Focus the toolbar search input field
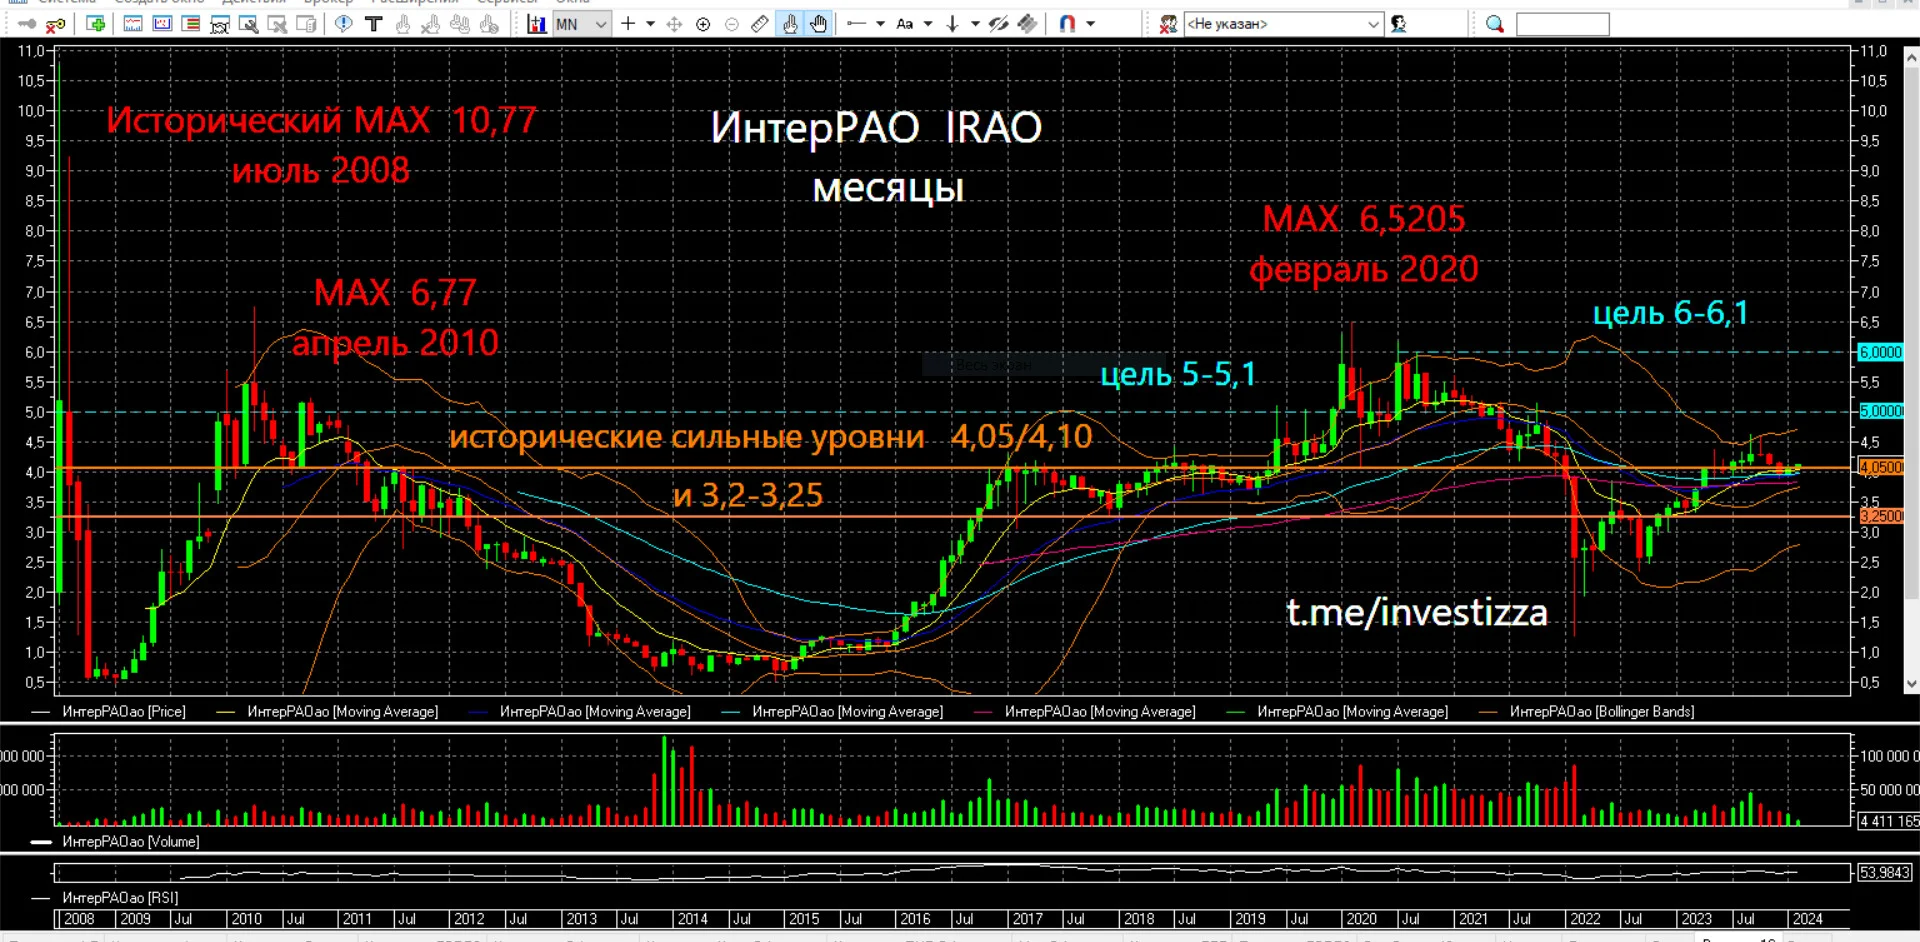This screenshot has width=1920, height=942. pos(1563,24)
